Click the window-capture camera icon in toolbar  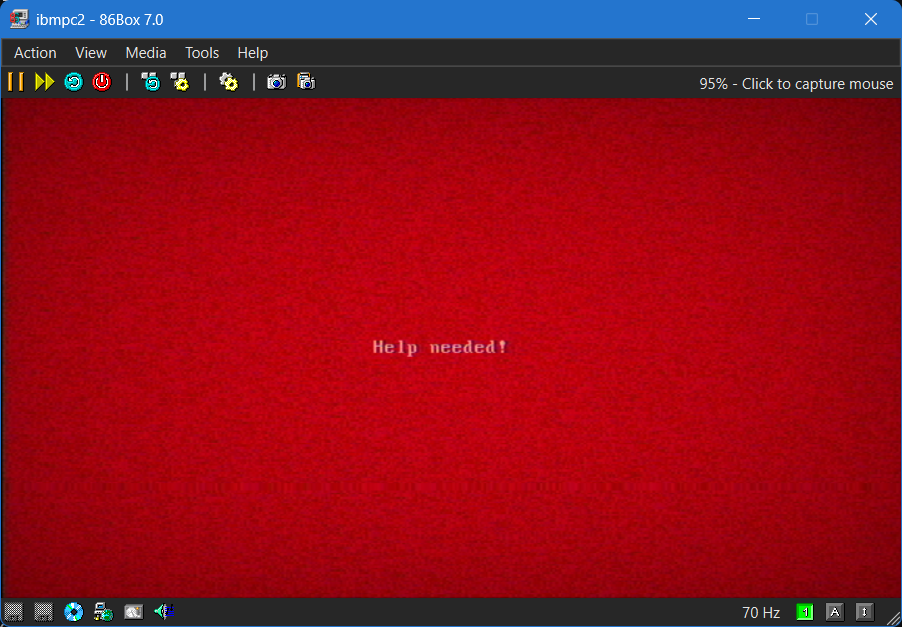click(x=306, y=82)
